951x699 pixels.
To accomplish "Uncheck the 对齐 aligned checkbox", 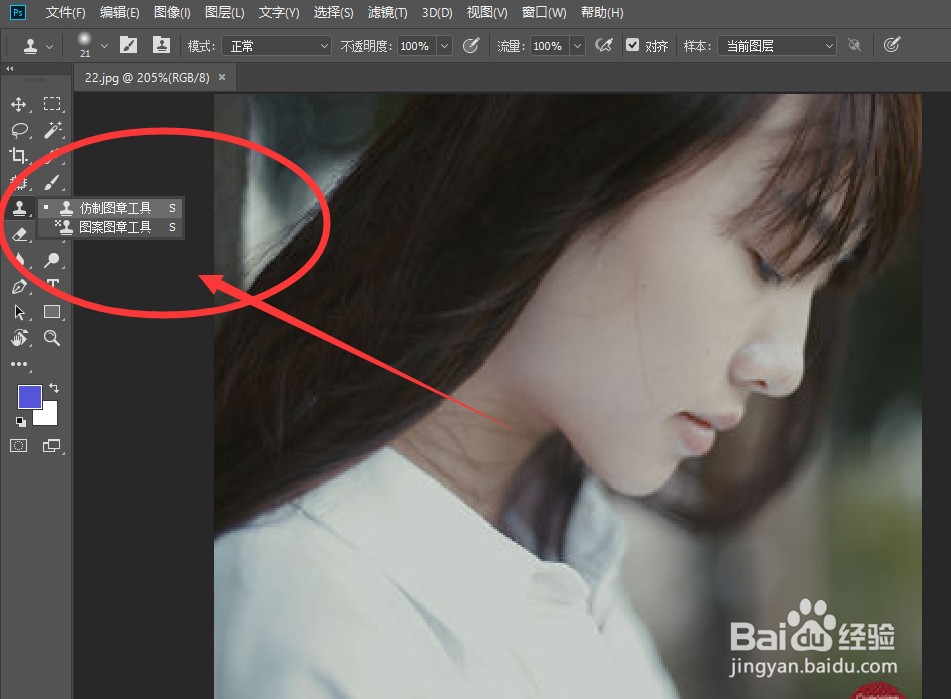I will tap(633, 45).
